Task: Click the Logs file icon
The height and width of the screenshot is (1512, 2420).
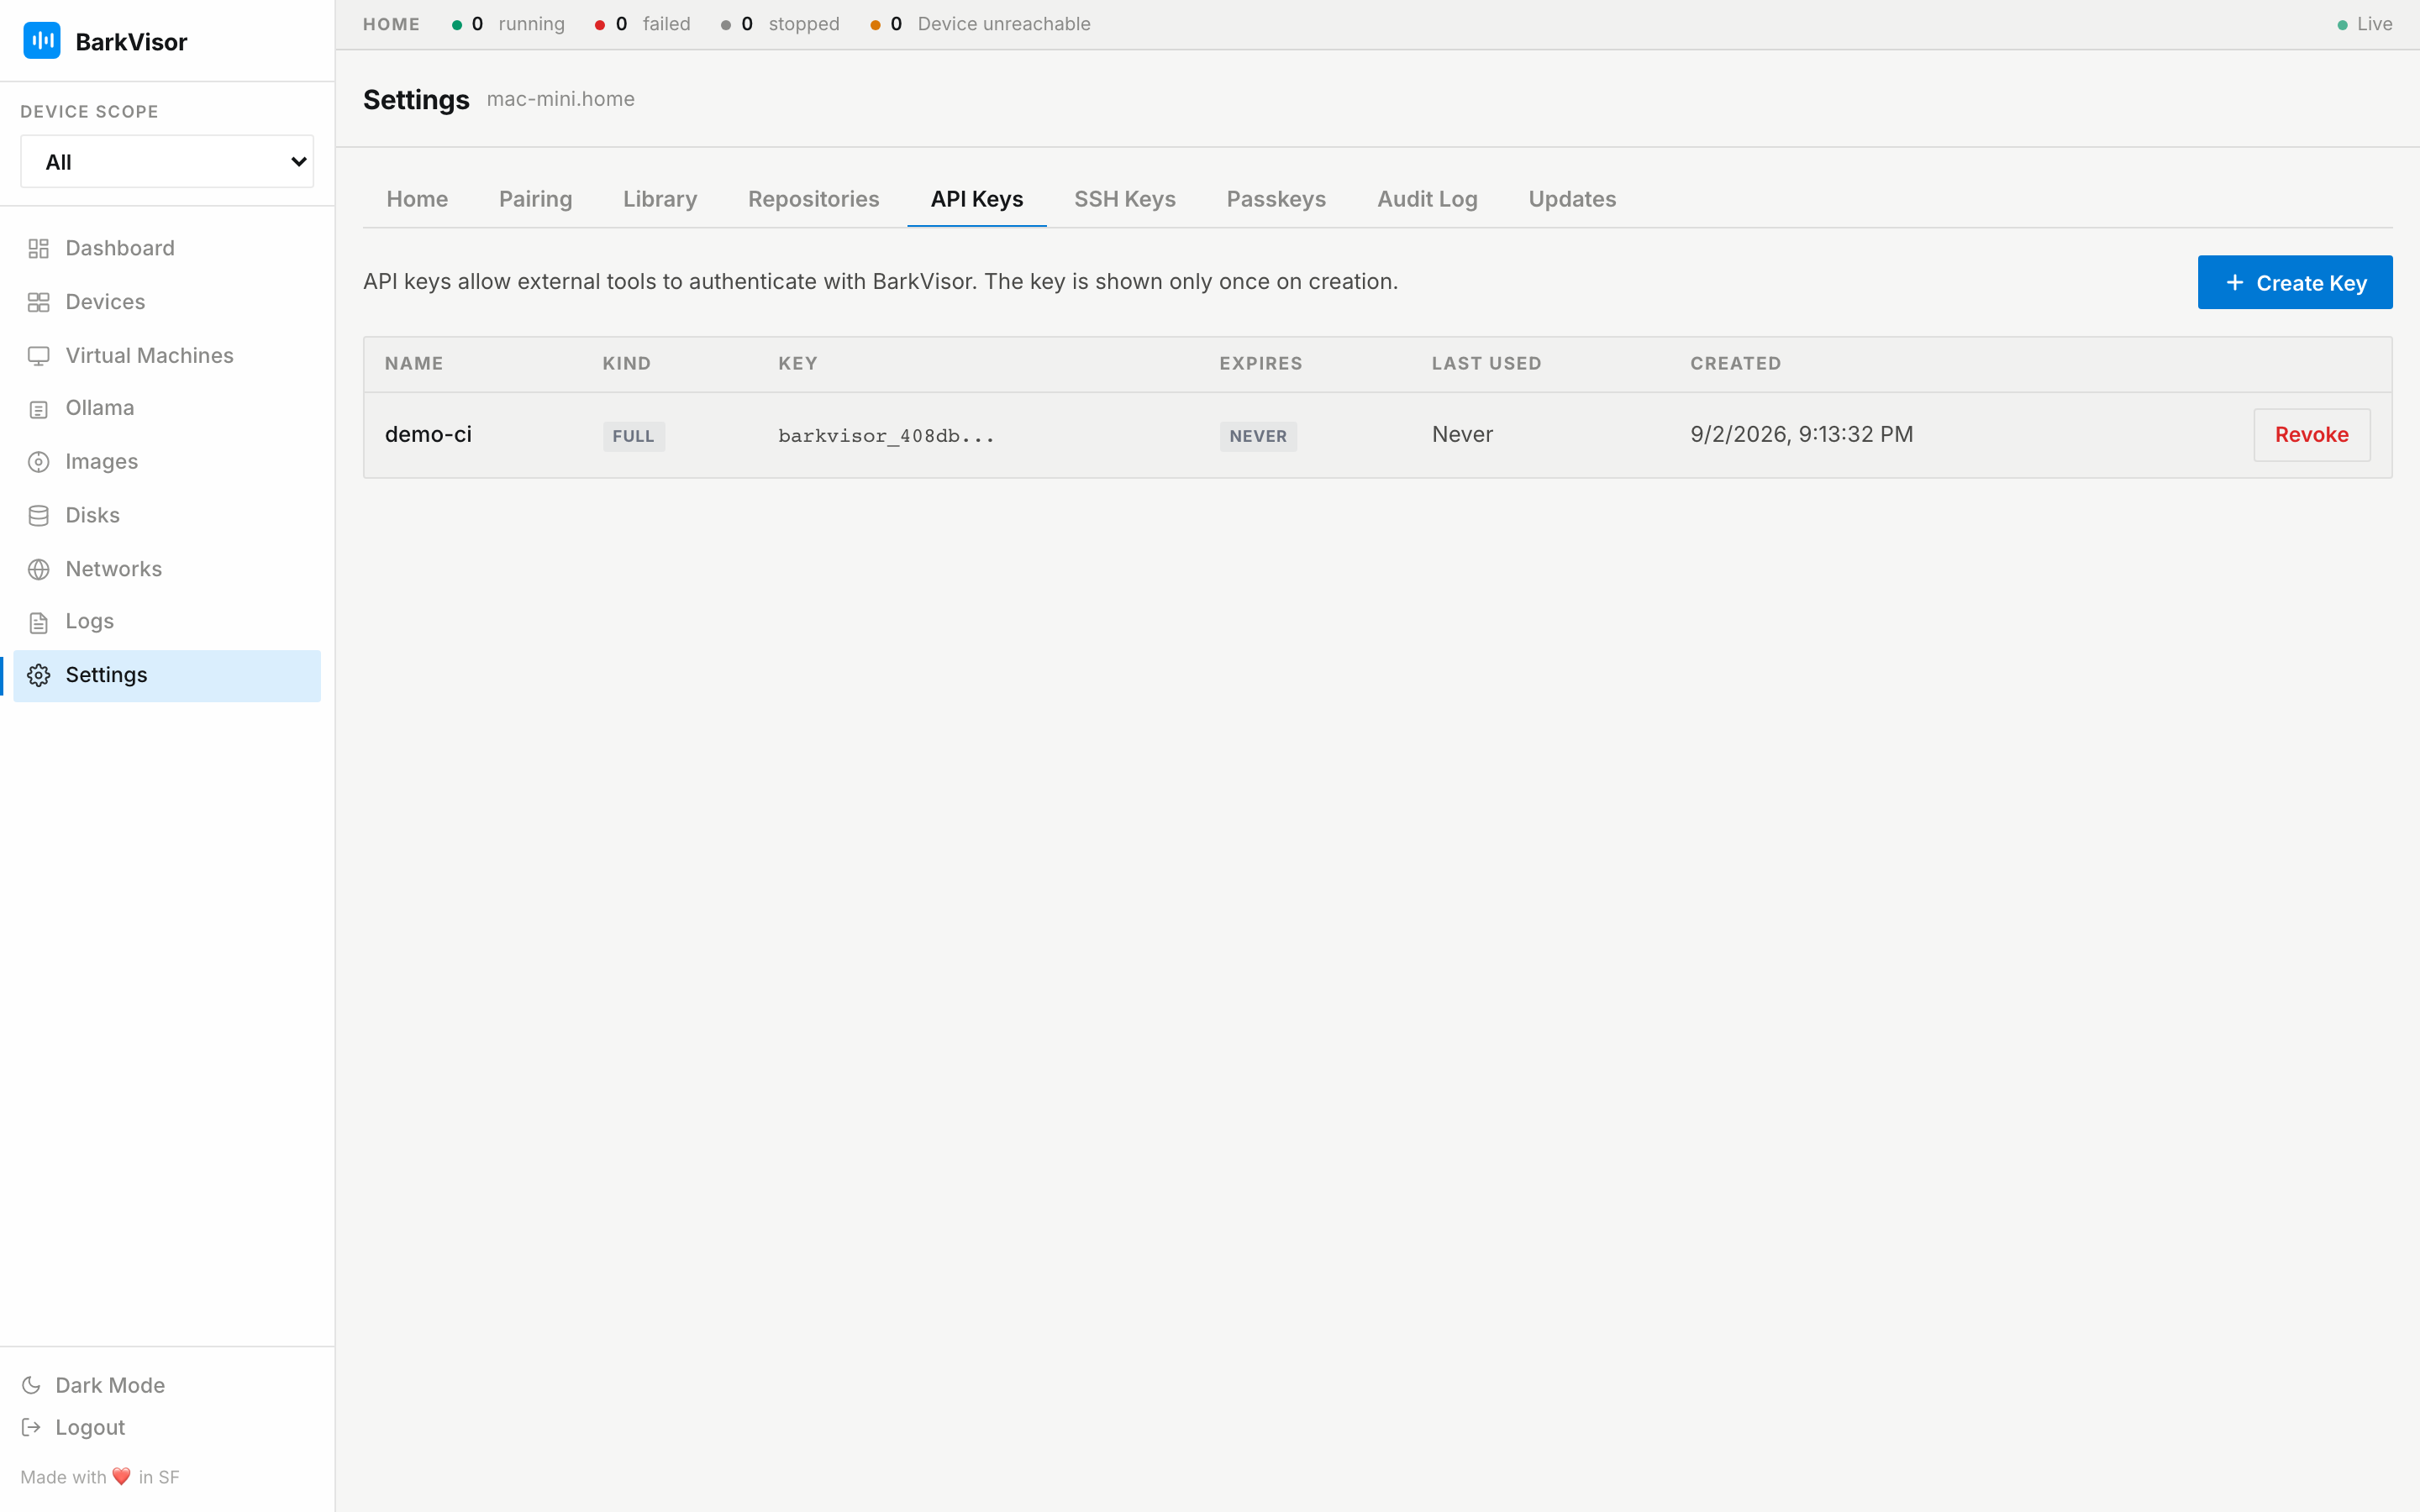Action: tap(39, 623)
